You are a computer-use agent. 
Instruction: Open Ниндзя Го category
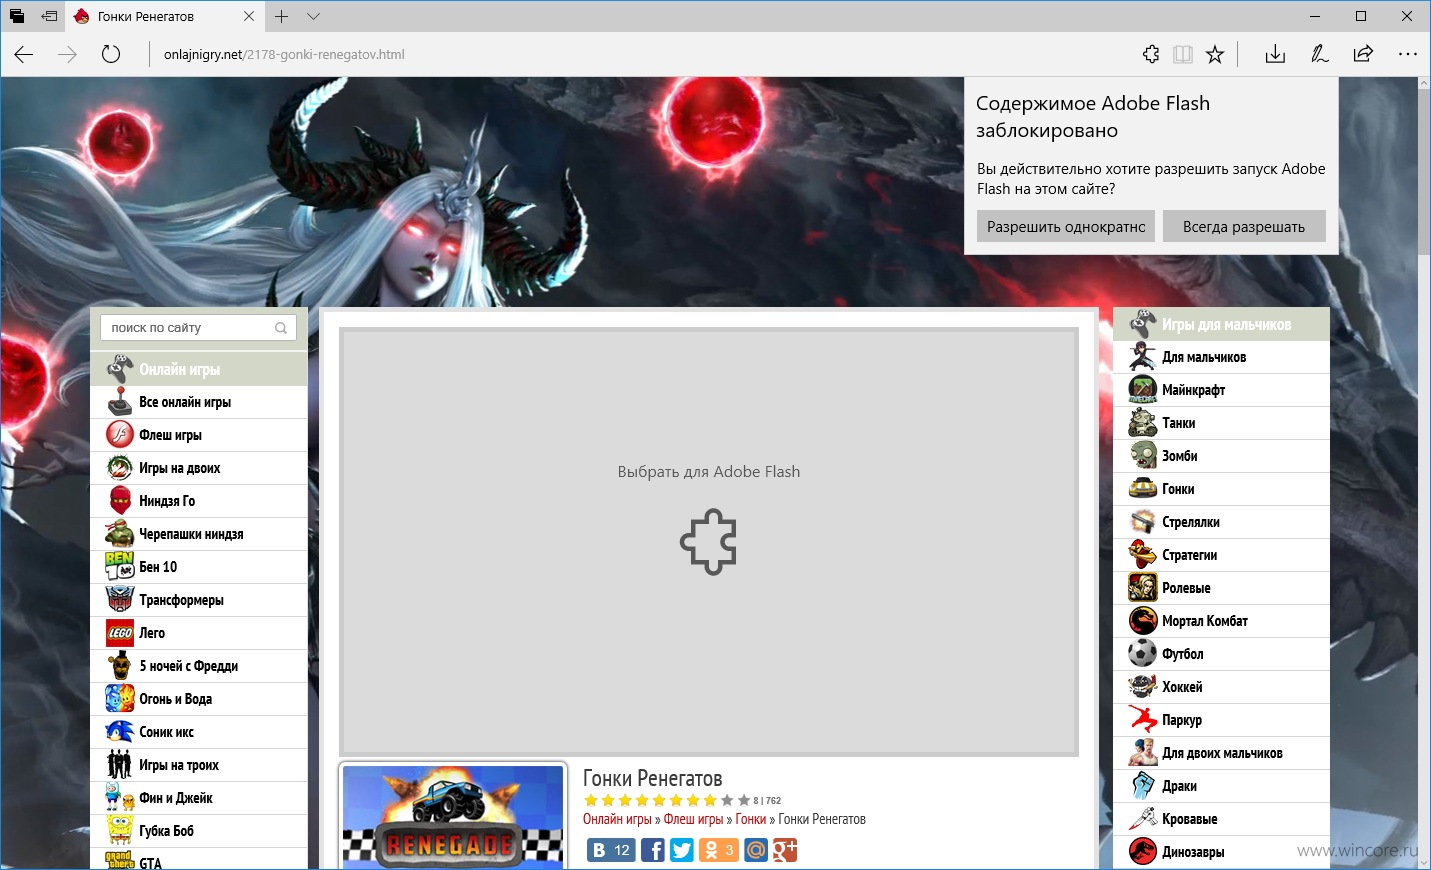pos(199,501)
